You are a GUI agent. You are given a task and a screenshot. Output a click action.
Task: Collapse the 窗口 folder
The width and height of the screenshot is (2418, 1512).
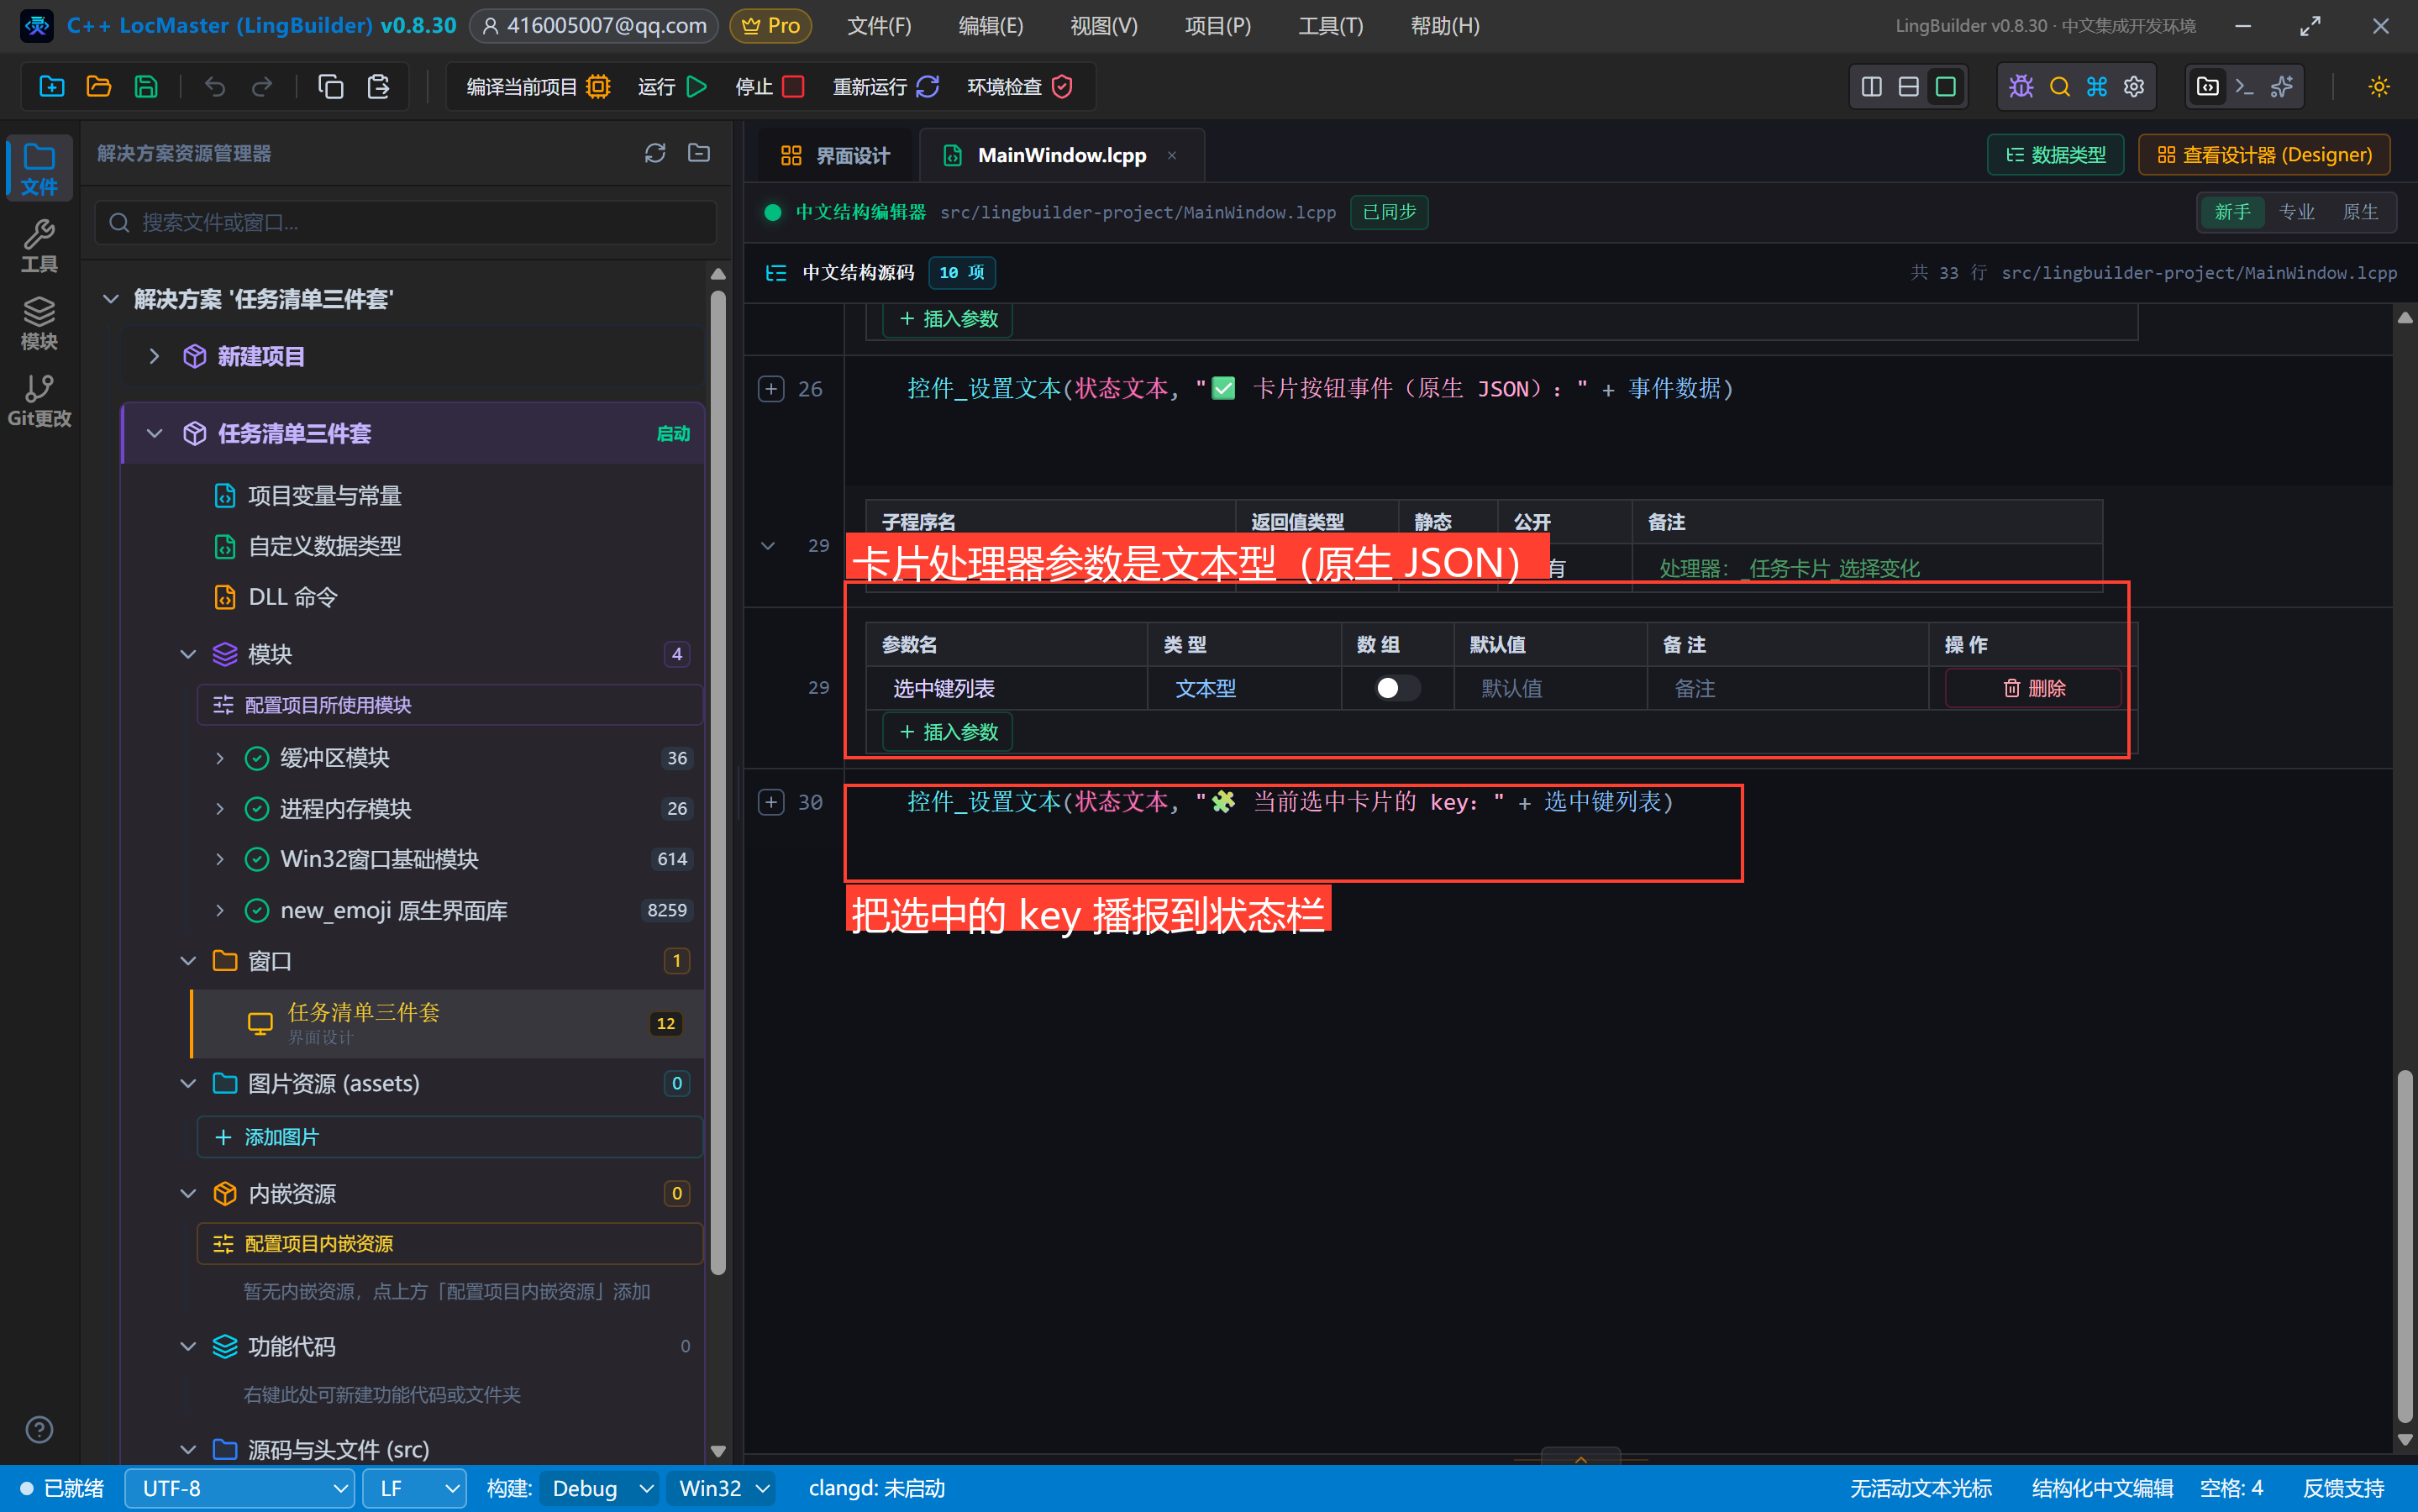(187, 961)
